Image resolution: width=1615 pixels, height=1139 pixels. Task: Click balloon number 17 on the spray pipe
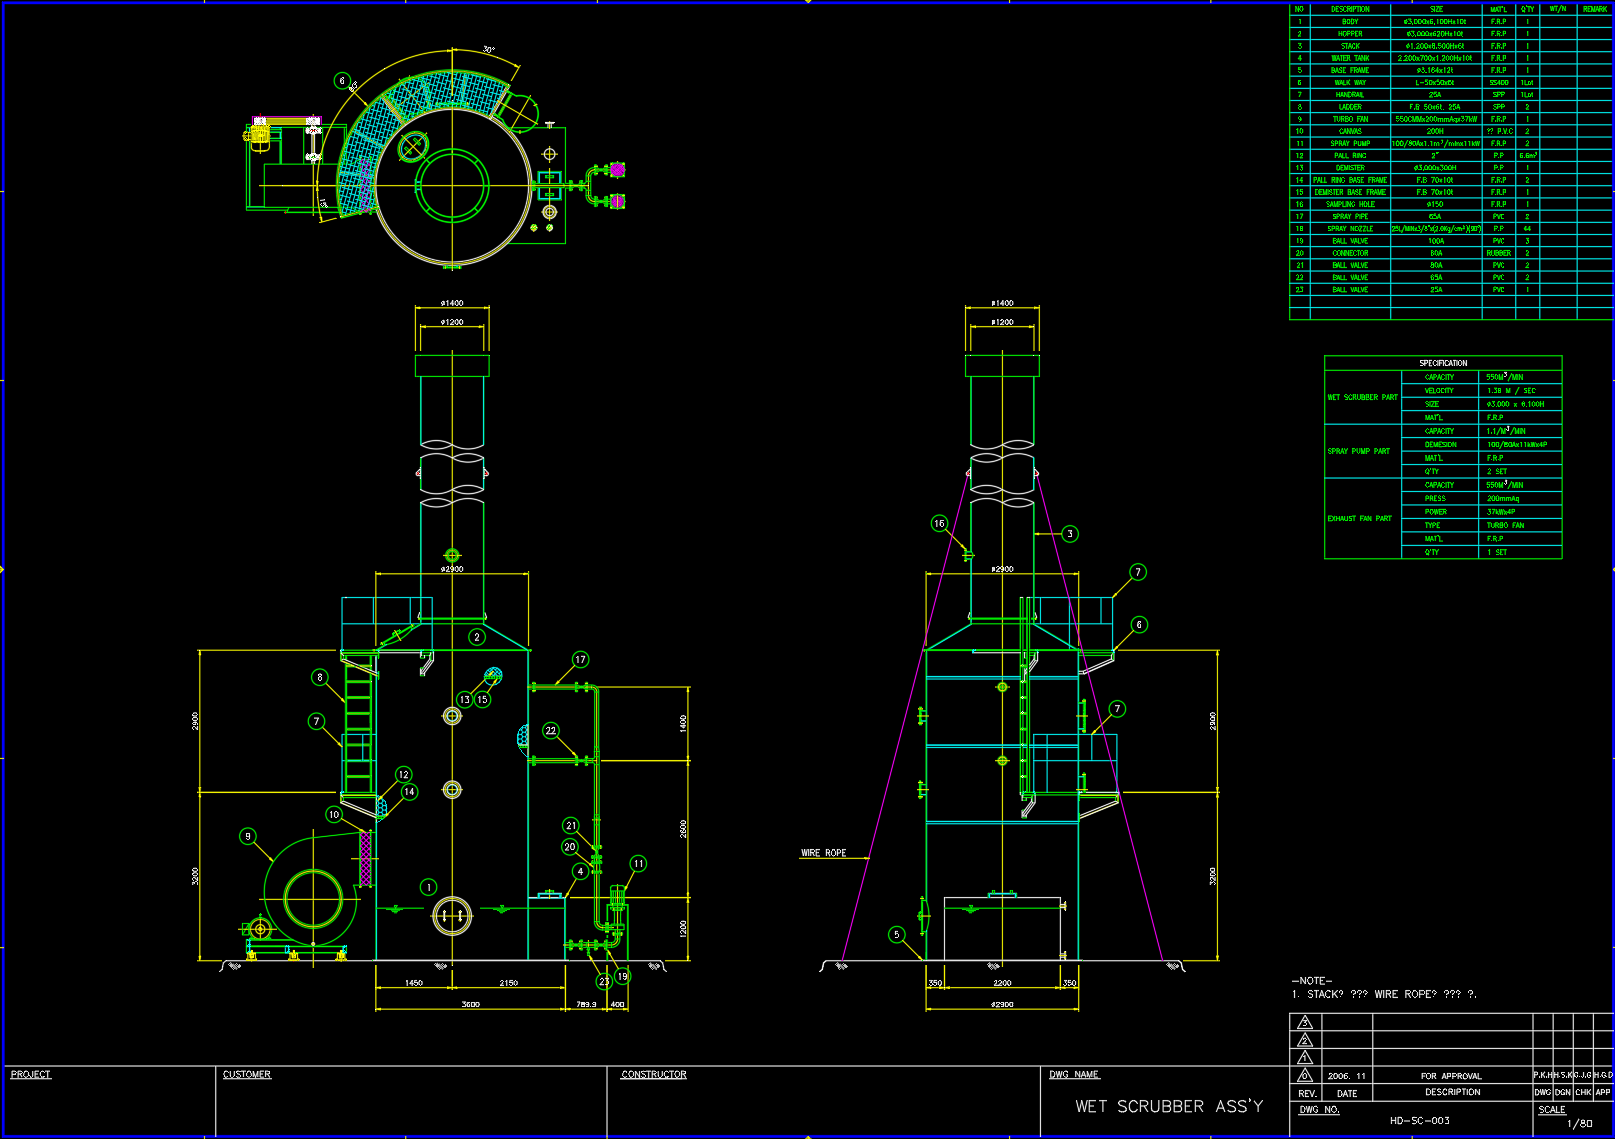point(580,660)
